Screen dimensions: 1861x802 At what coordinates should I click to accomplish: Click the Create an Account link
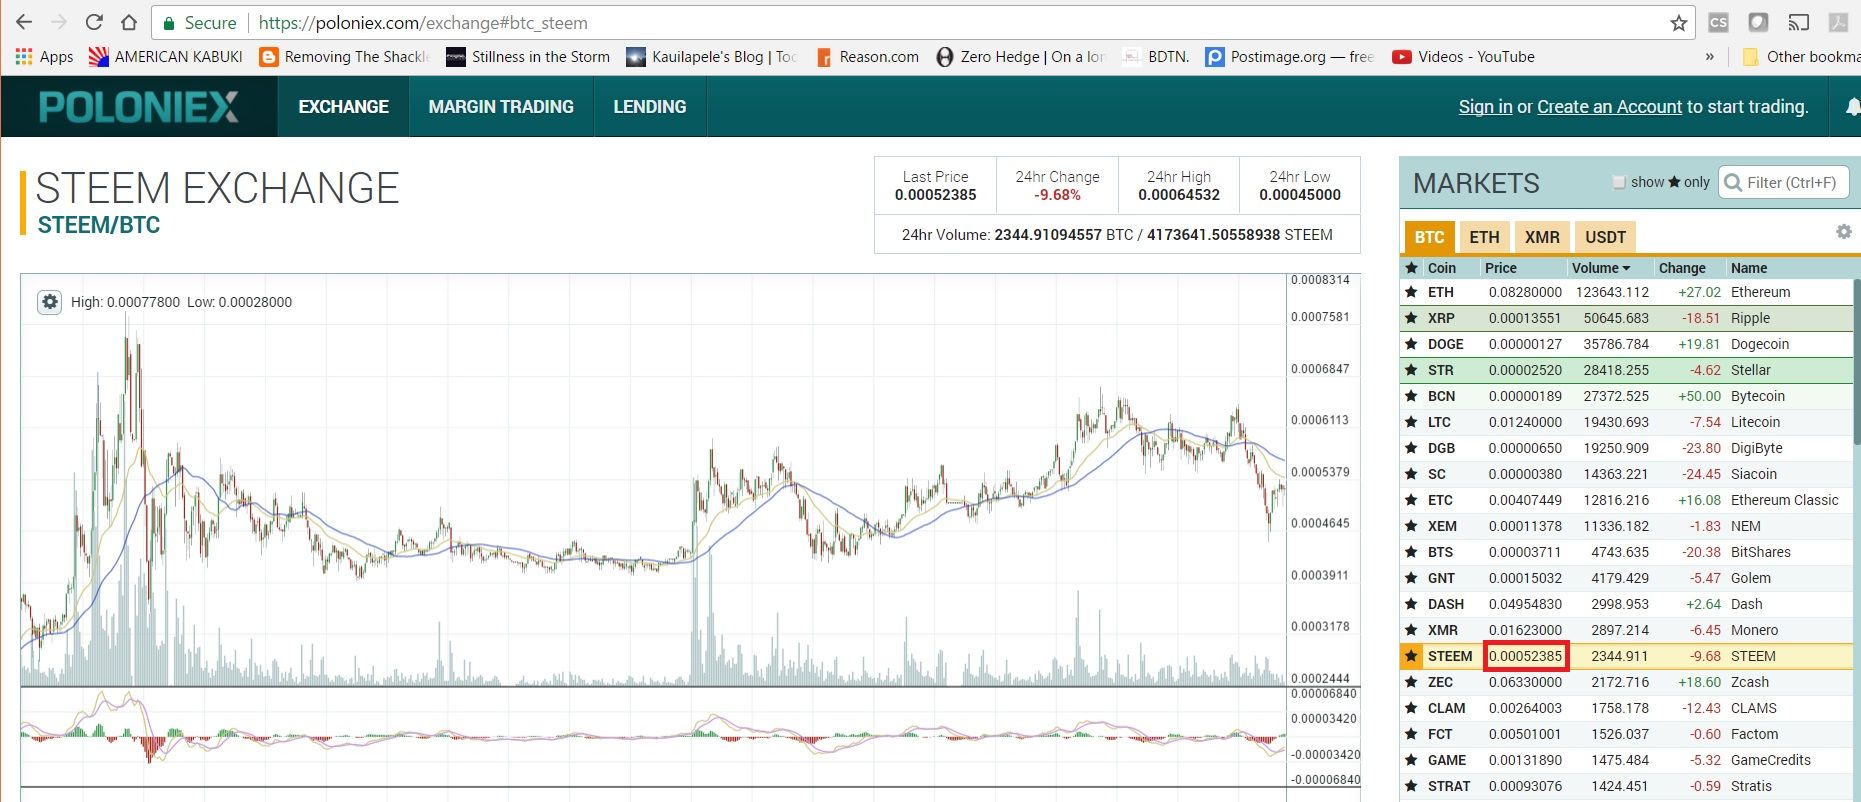[1610, 107]
